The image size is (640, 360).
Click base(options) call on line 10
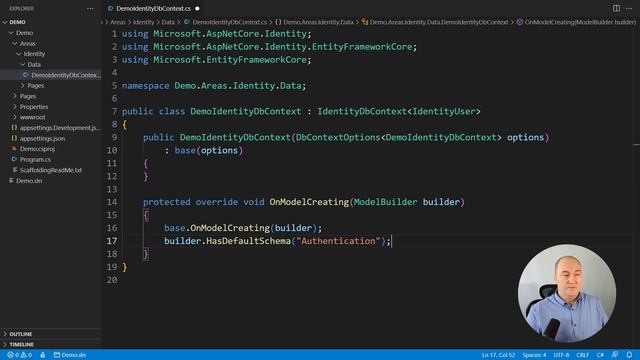[209, 151]
